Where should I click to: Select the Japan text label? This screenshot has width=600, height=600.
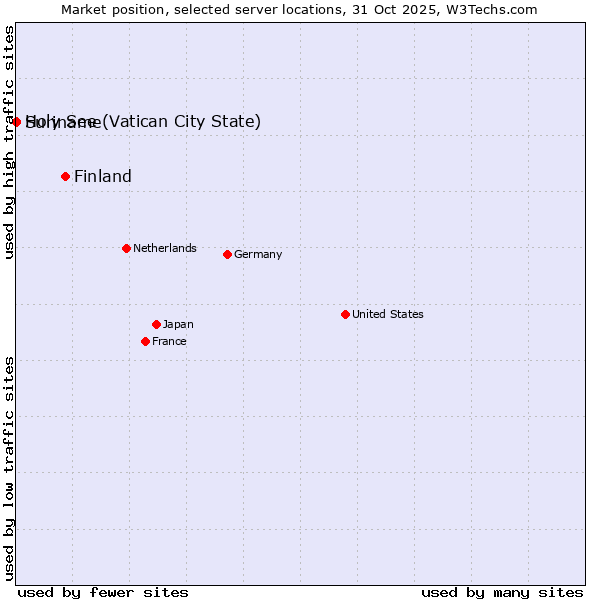coord(178,324)
